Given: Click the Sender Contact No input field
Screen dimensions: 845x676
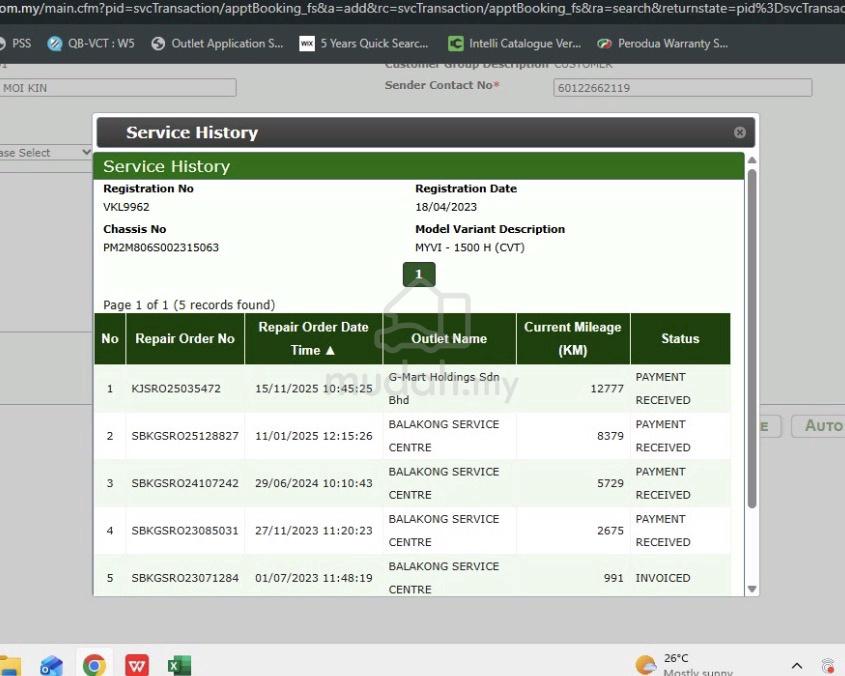Looking at the screenshot, I should pos(682,88).
